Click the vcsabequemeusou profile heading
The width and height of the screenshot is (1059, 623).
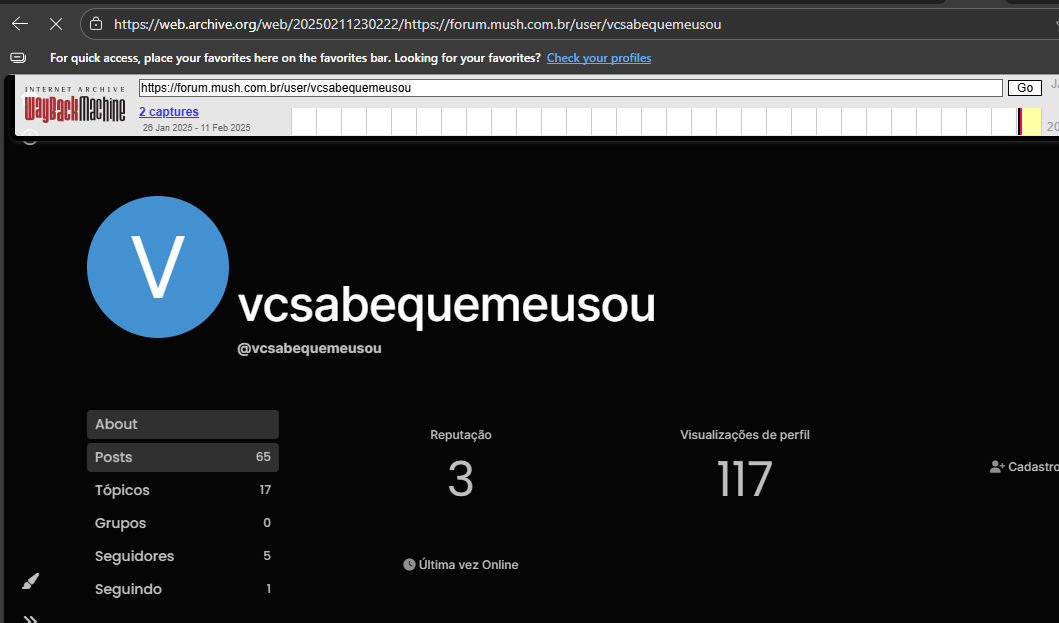pos(446,305)
